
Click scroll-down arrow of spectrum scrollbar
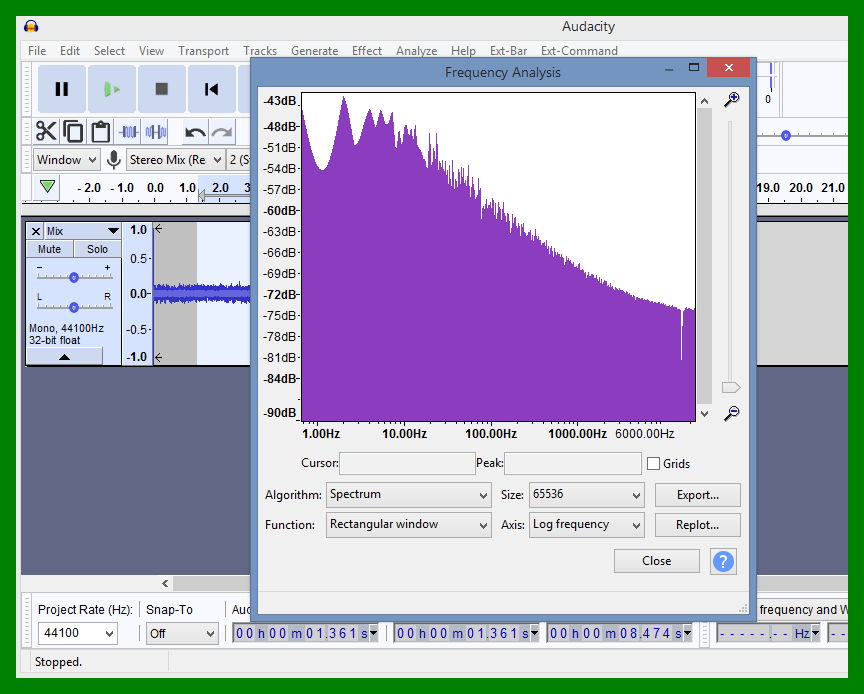pos(704,413)
